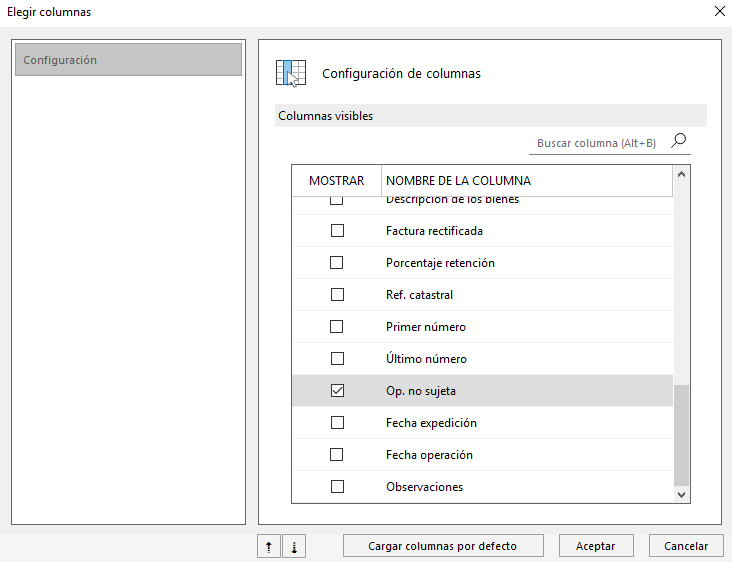Select the Observaciones row label
This screenshot has height=562, width=732.
coord(424,487)
